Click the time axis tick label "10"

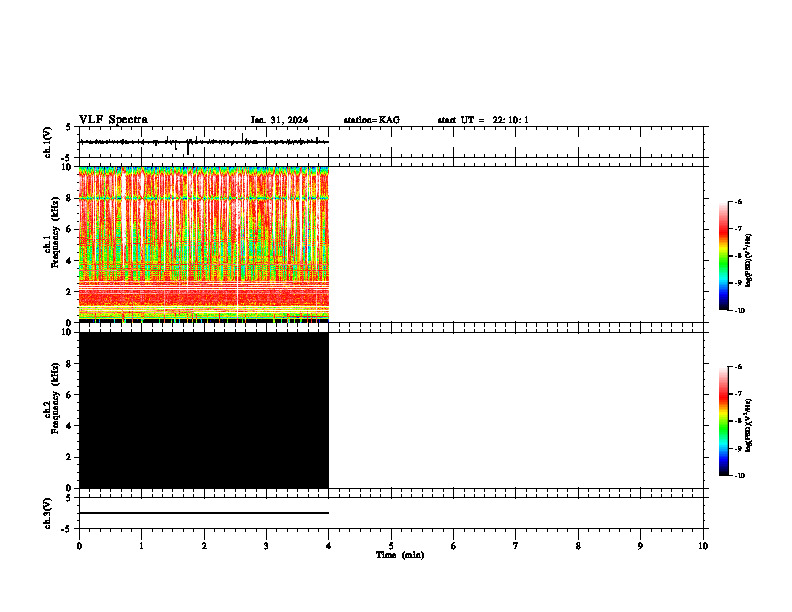tap(703, 546)
